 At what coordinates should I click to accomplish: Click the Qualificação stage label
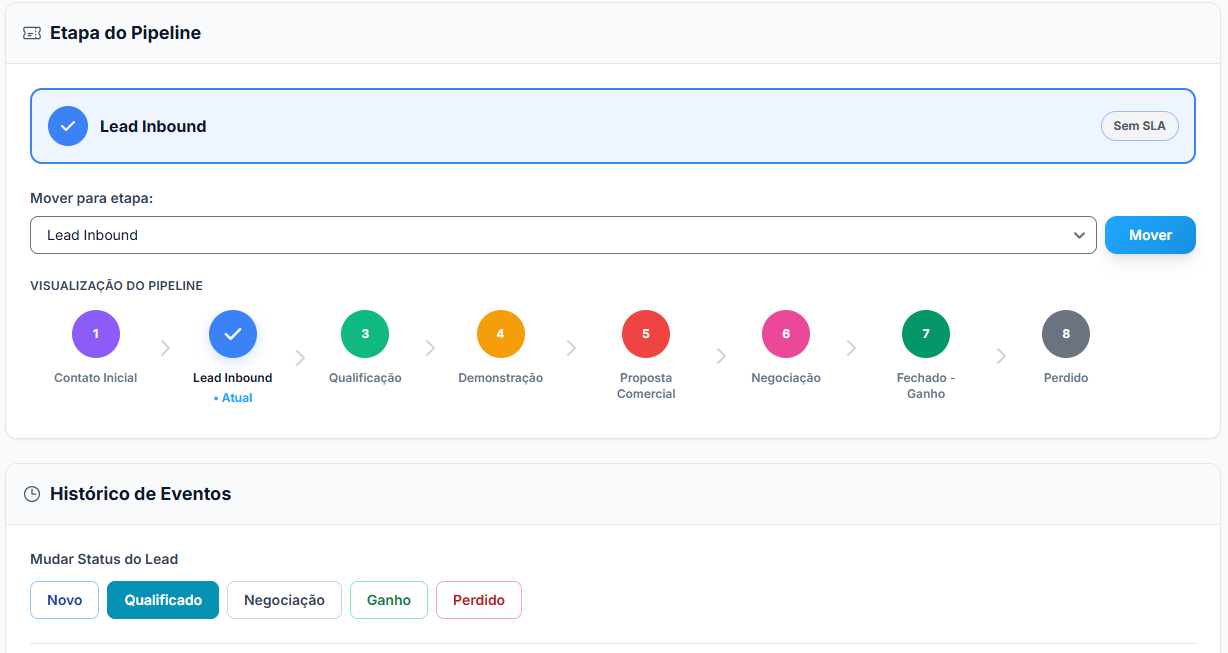(x=365, y=378)
